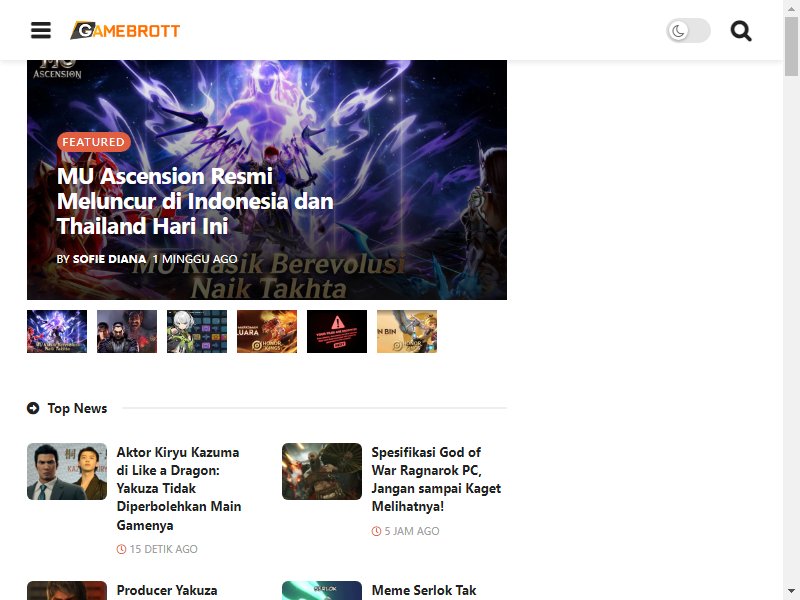Select the yellow Honor of Kings thumbnail
The image size is (800, 600).
pos(407,331)
